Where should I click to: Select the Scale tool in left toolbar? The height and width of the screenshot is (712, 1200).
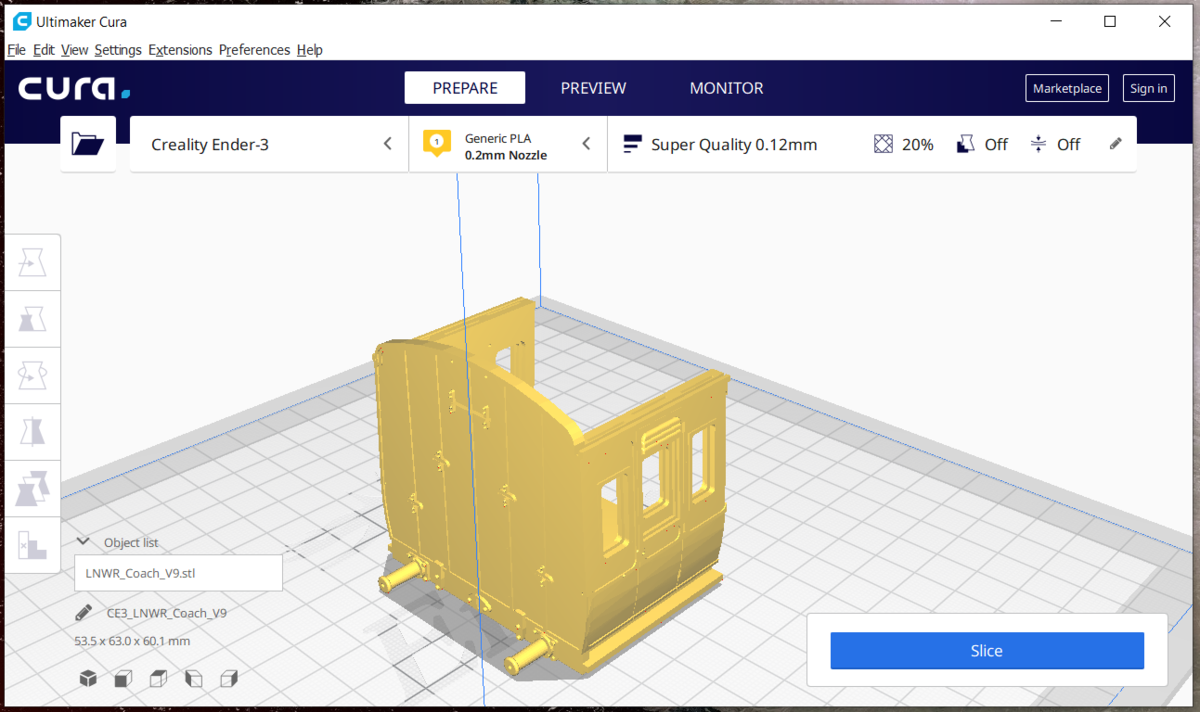click(x=33, y=320)
